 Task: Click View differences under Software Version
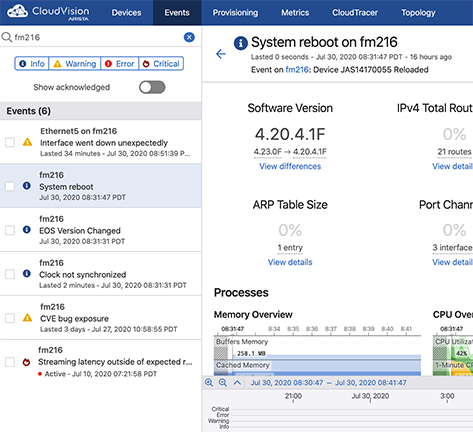tap(290, 166)
